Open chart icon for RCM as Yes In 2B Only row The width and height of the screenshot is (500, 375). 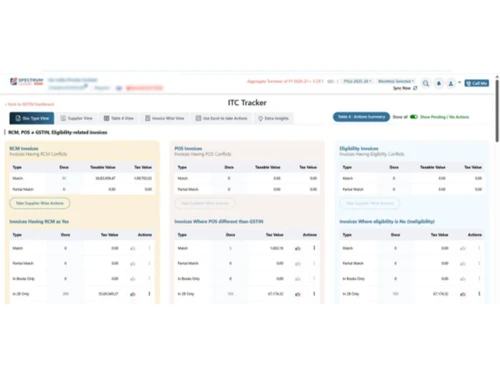tap(133, 294)
